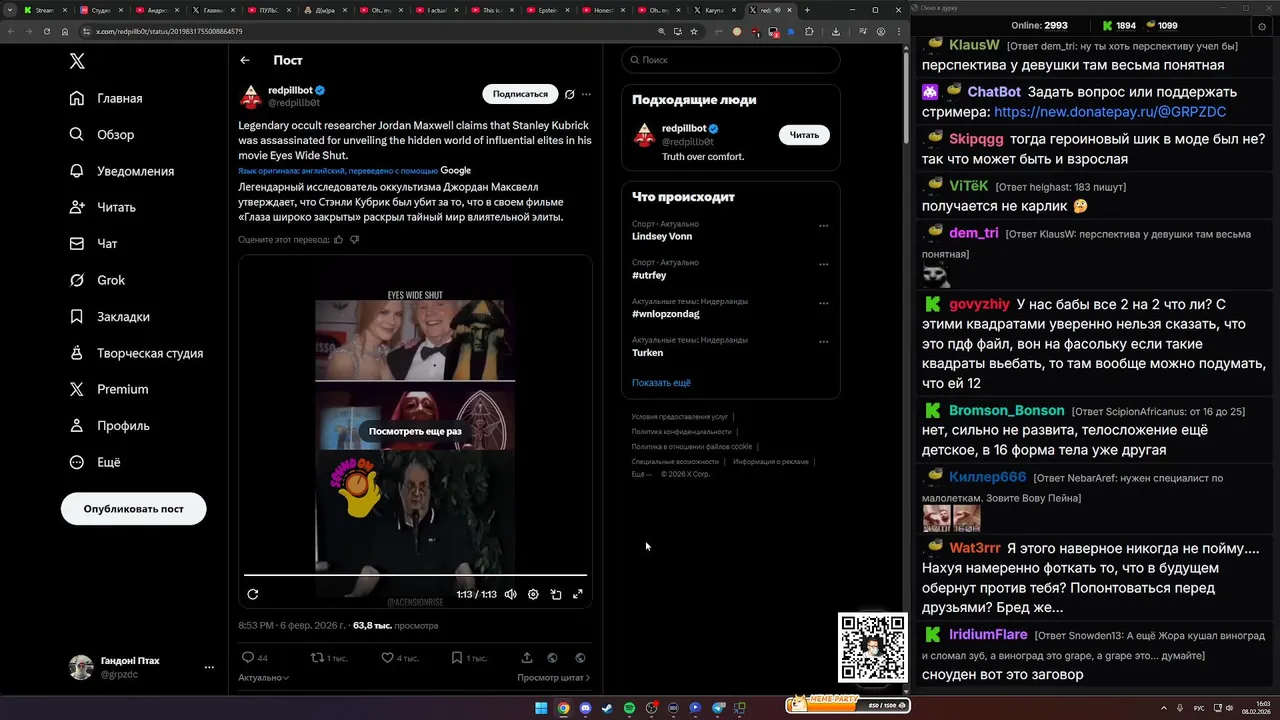This screenshot has width=1280, height=720.
Task: Click the Читать button for redpillbot
Action: 804,135
